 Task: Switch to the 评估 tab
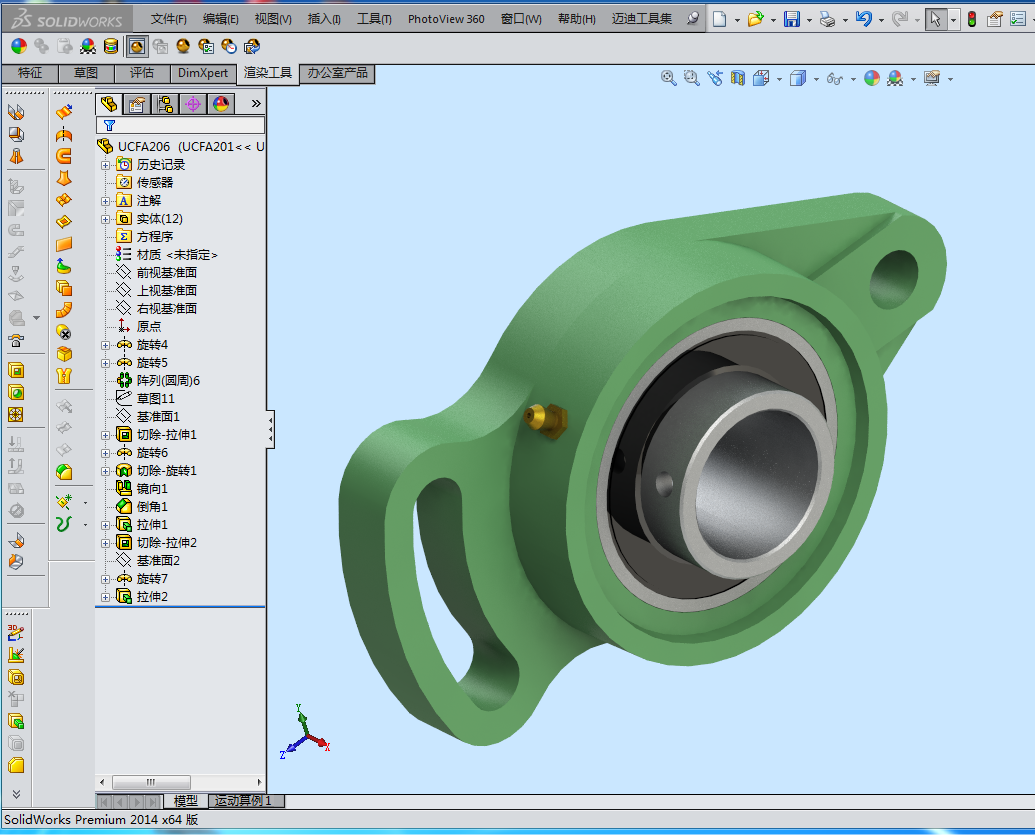pyautogui.click(x=142, y=73)
